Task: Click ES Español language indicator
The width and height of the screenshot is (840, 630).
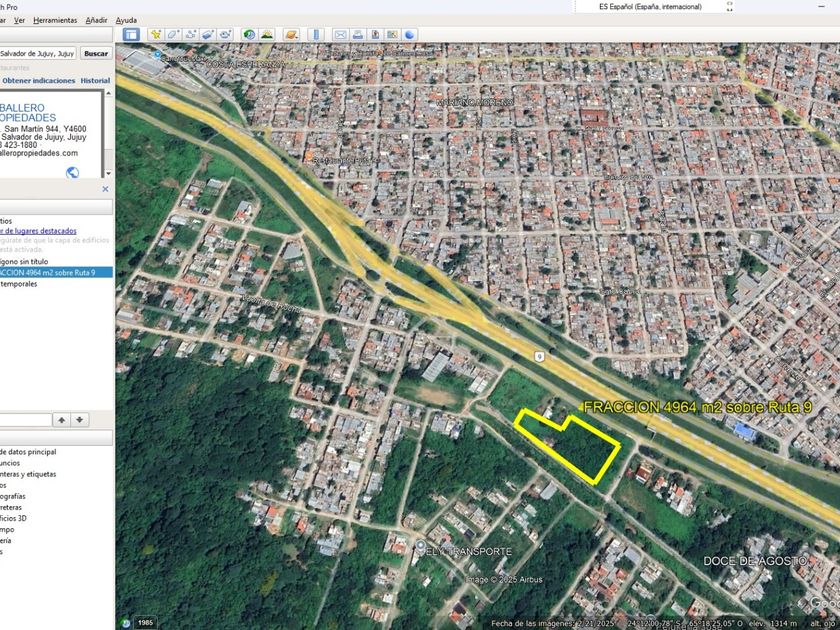Action: [x=650, y=7]
